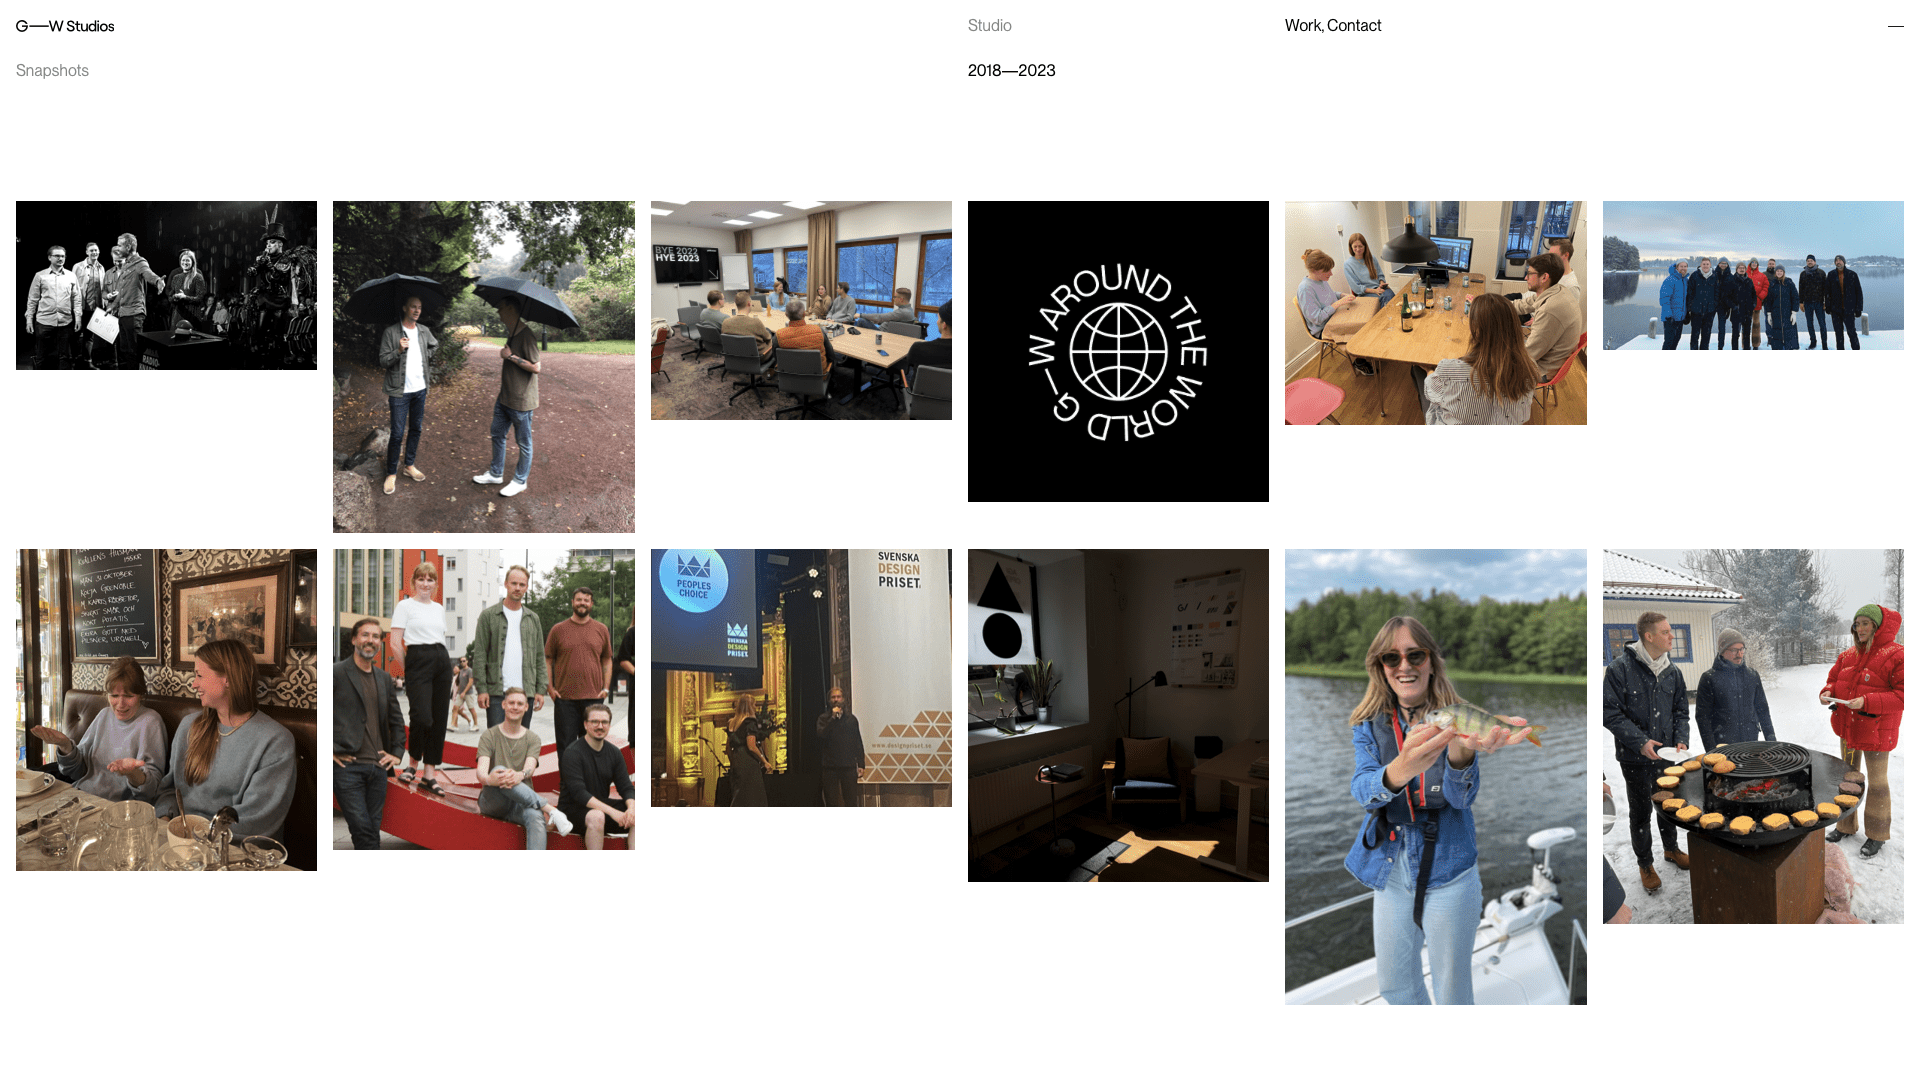The height and width of the screenshot is (1080, 1920).
Task: Go to the Contact page link
Action: [1354, 26]
